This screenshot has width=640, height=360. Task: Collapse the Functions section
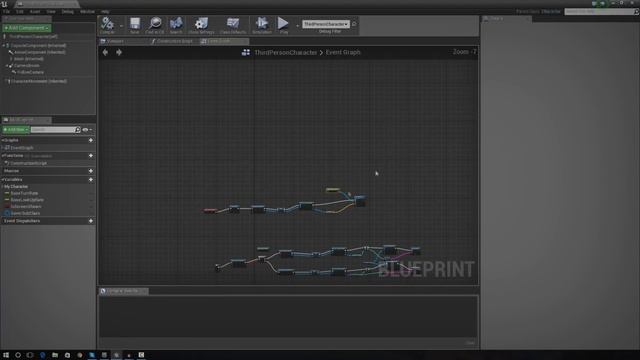point(3,156)
